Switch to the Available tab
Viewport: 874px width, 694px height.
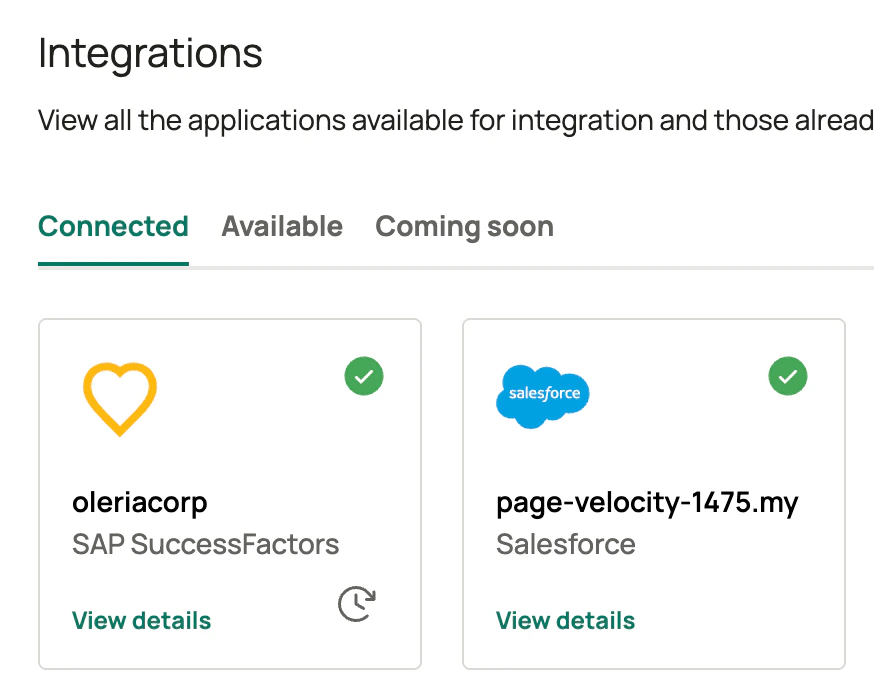[x=282, y=227]
